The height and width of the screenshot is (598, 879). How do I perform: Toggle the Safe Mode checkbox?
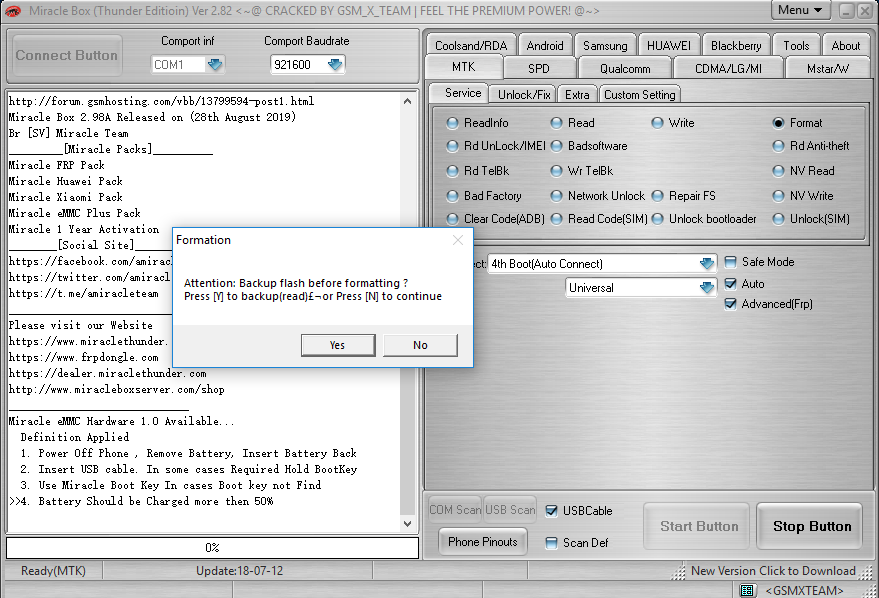coord(730,262)
